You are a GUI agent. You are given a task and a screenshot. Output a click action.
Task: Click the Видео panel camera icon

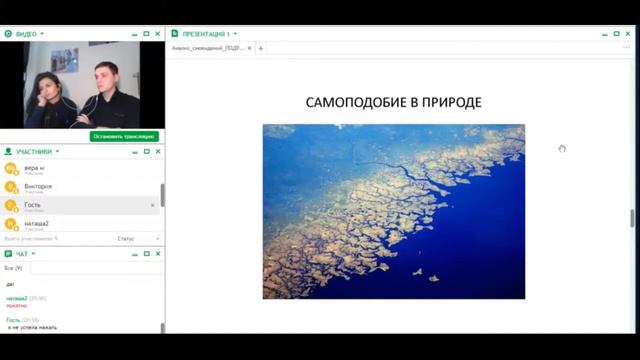(8, 34)
